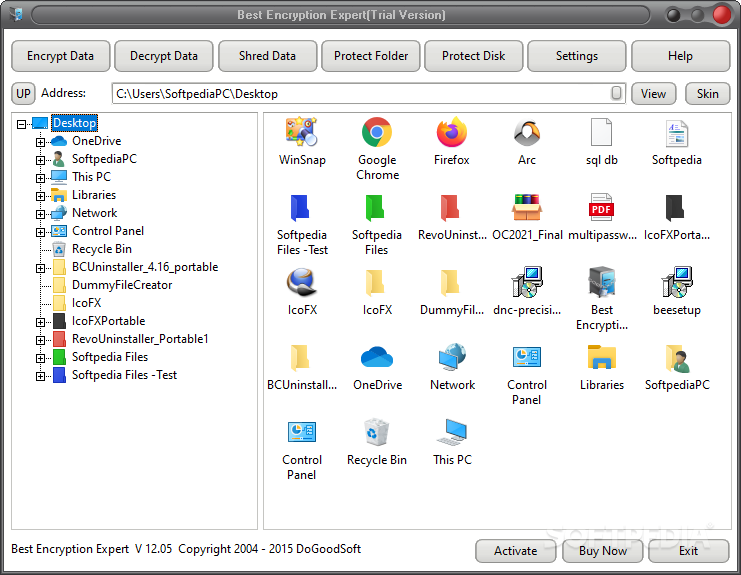Screen dimensions: 741x575
Task: Expand the RevoUninstaller_Portable1 tree node
Action: coord(41,340)
